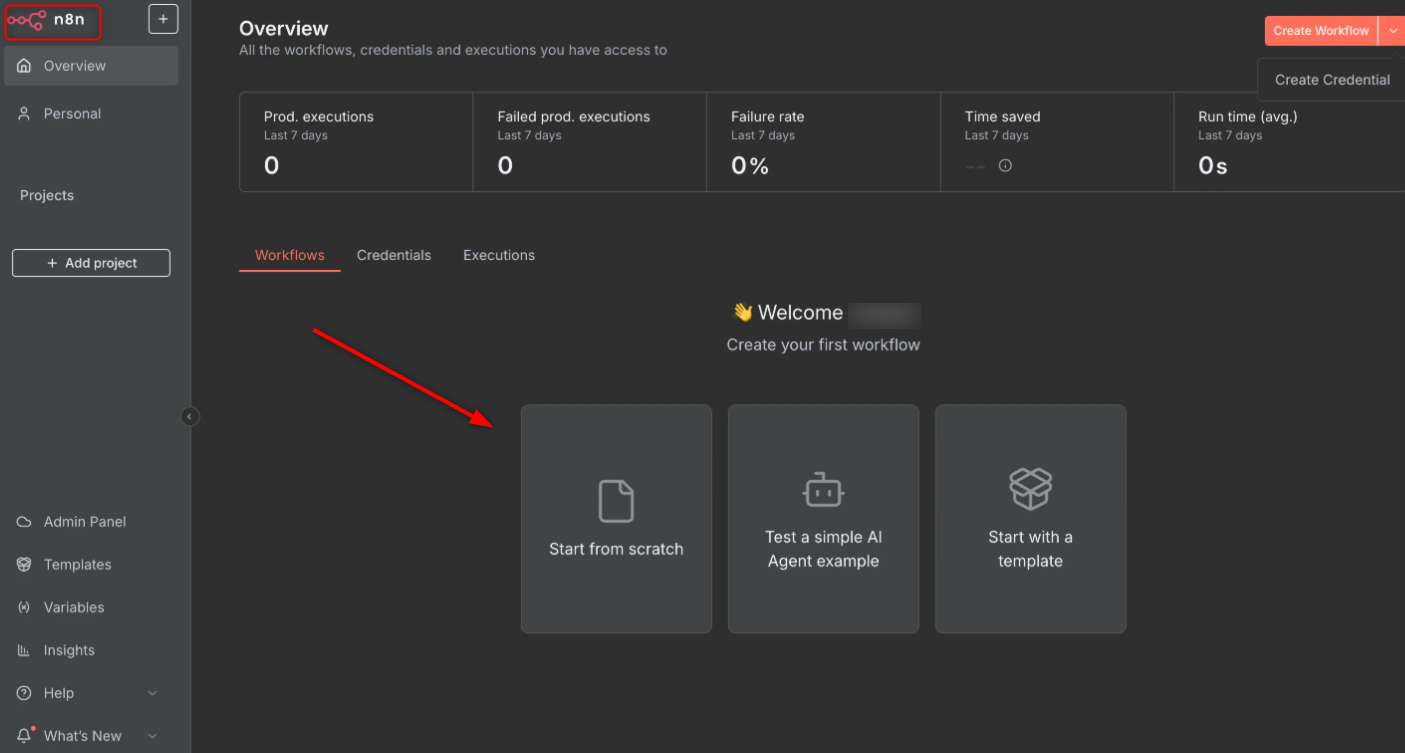
Task: Open the dropdown arrow beside Create Workflow
Action: click(1392, 31)
